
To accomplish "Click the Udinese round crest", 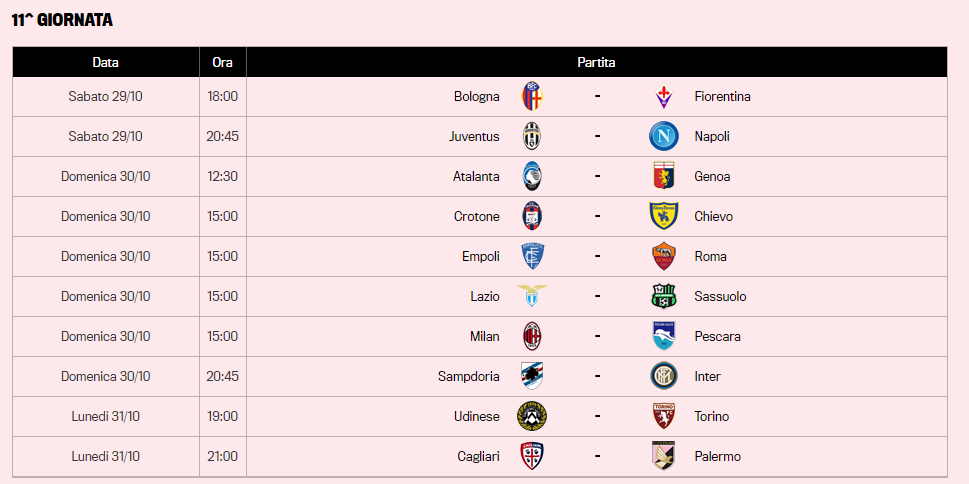I will pos(531,416).
